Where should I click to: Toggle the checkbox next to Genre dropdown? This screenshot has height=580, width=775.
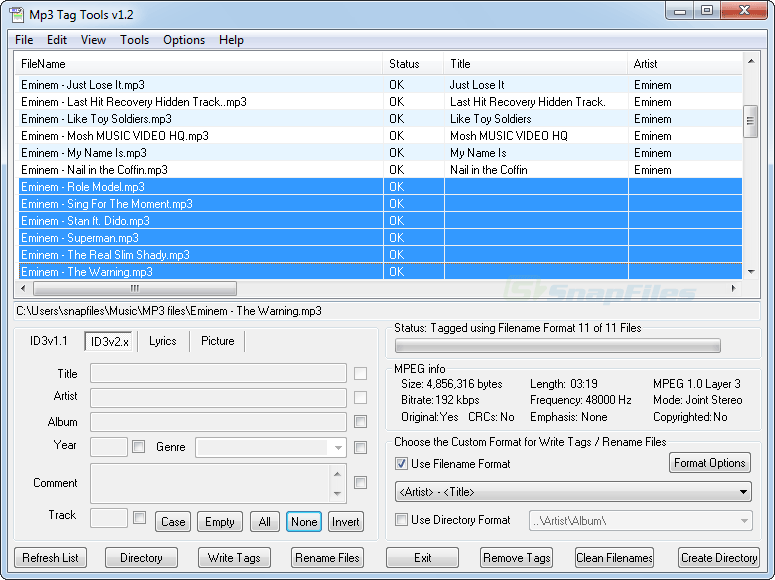click(x=360, y=447)
